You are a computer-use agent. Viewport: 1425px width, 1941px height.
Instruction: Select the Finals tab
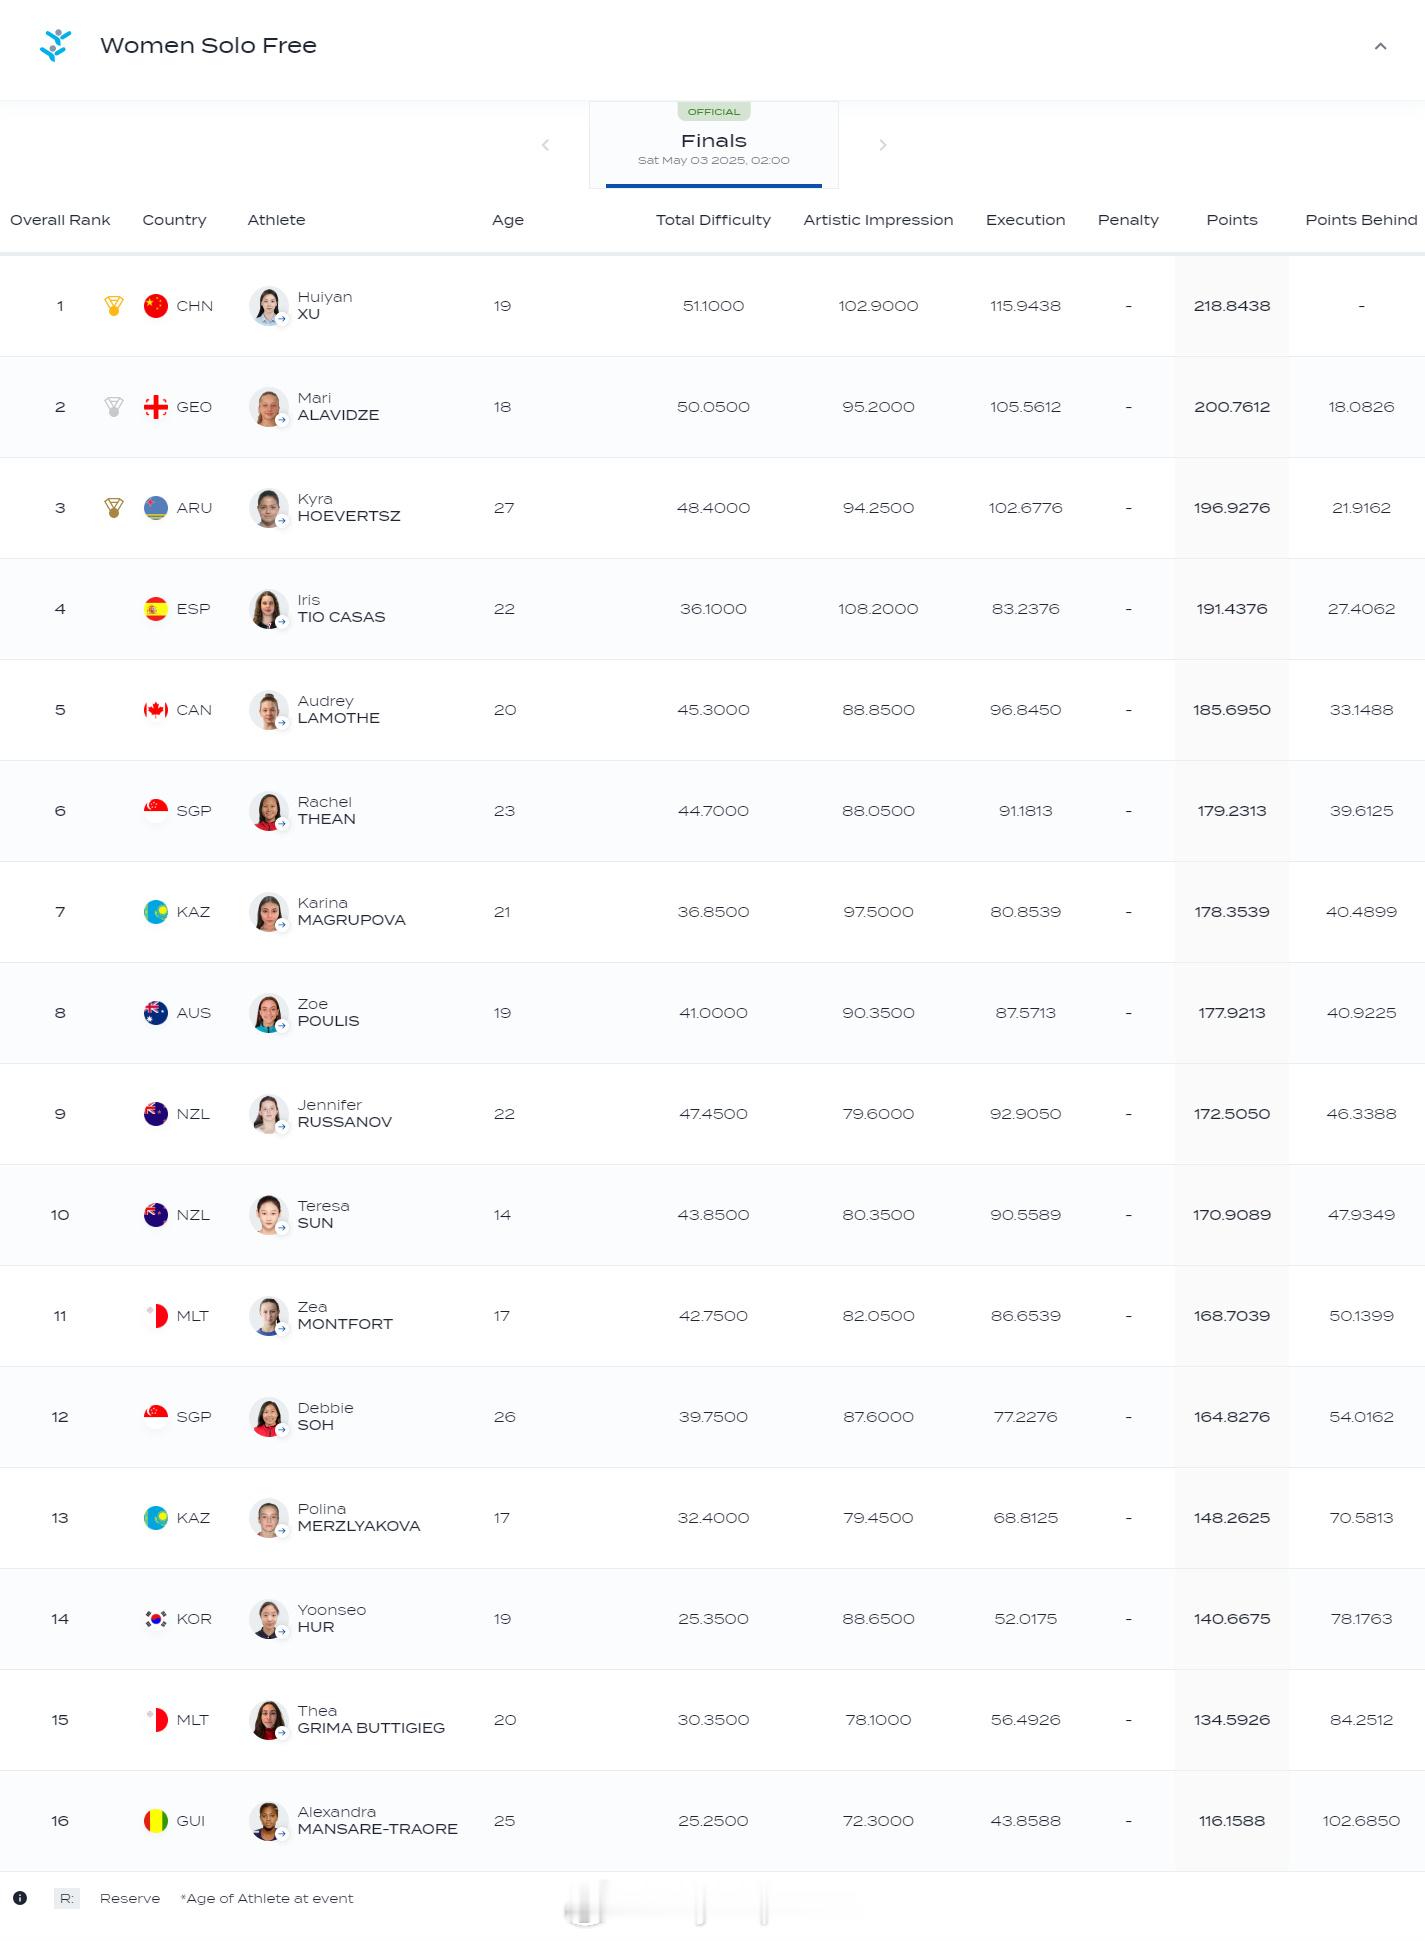point(714,145)
